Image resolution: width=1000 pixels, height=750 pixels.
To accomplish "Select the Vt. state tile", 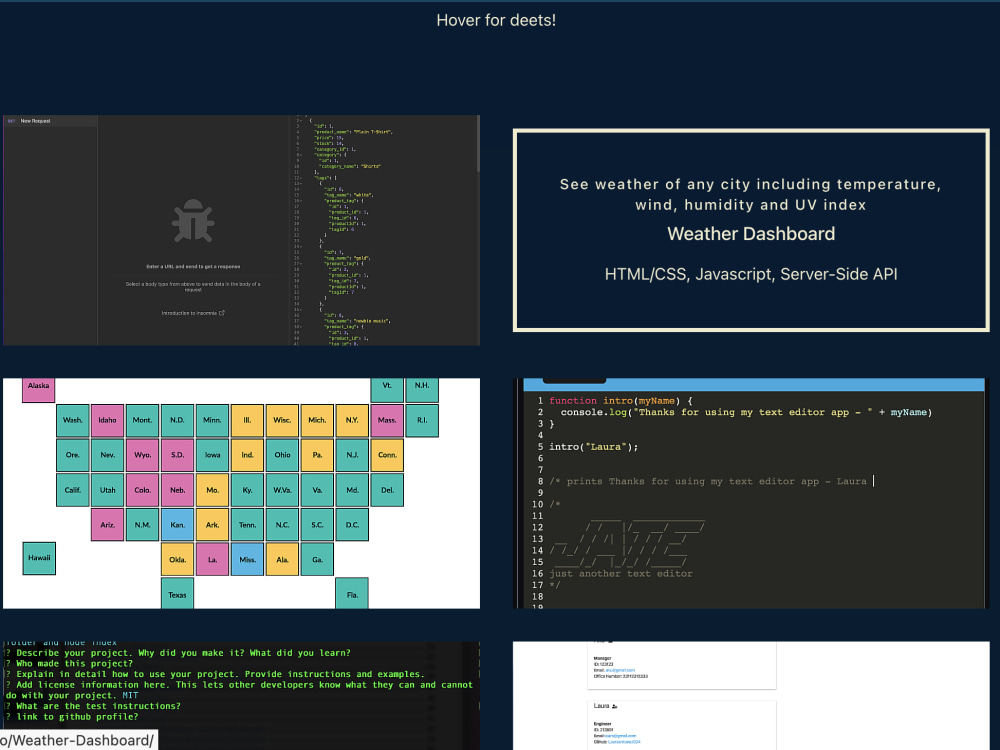I will 387,390.
